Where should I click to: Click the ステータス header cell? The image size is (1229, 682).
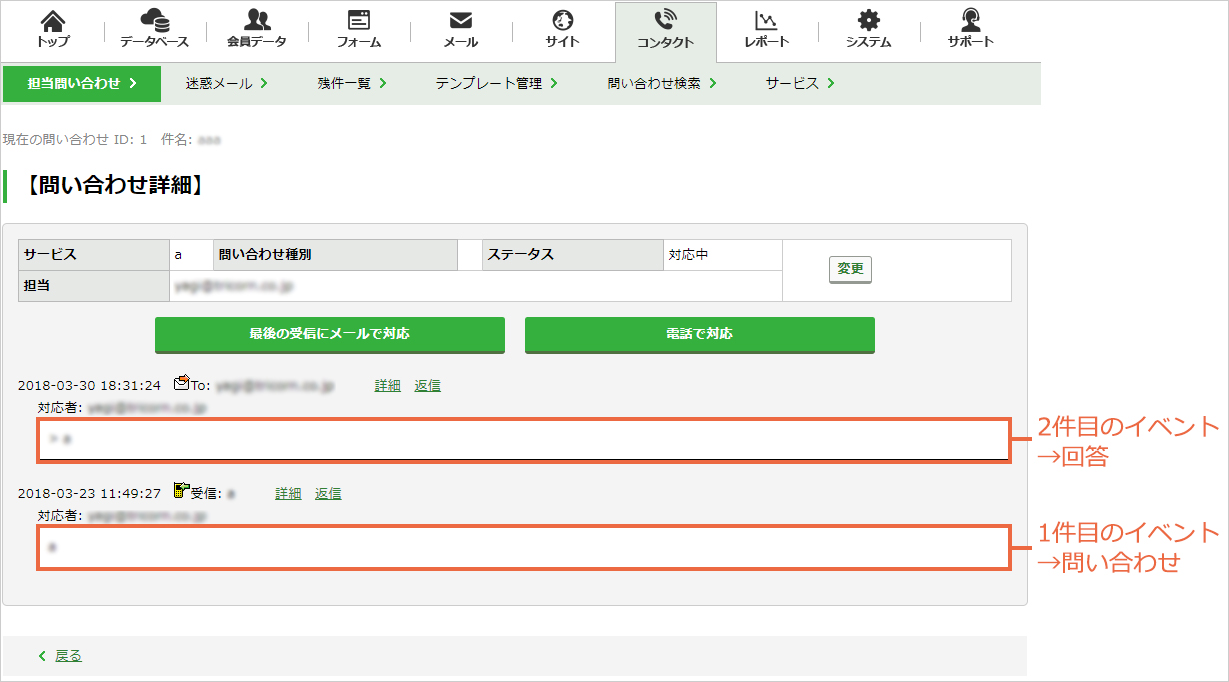pos(573,255)
